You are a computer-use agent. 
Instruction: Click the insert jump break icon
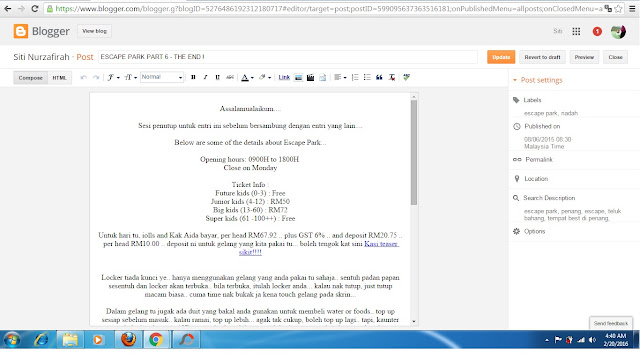(322, 78)
